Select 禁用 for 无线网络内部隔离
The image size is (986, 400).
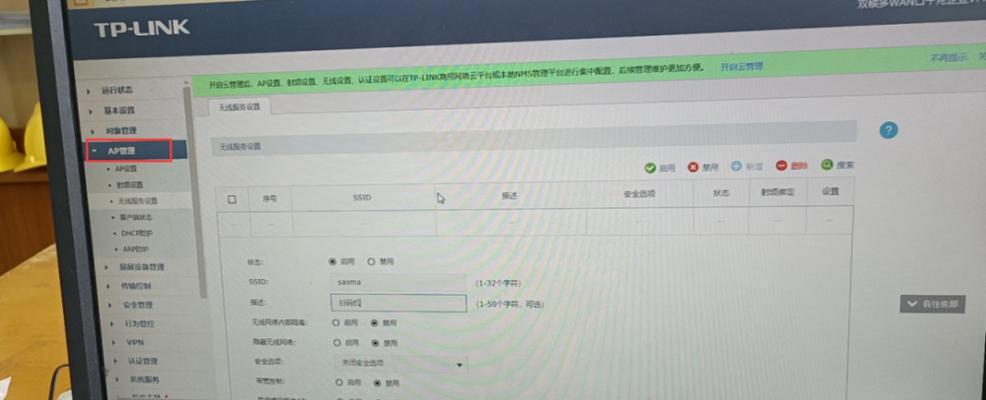click(375, 323)
